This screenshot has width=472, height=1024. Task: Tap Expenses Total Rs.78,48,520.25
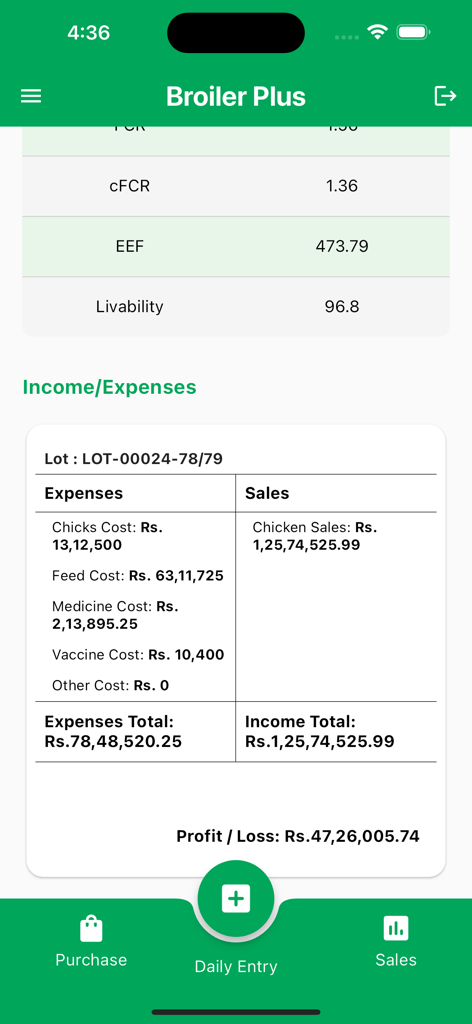[113, 731]
